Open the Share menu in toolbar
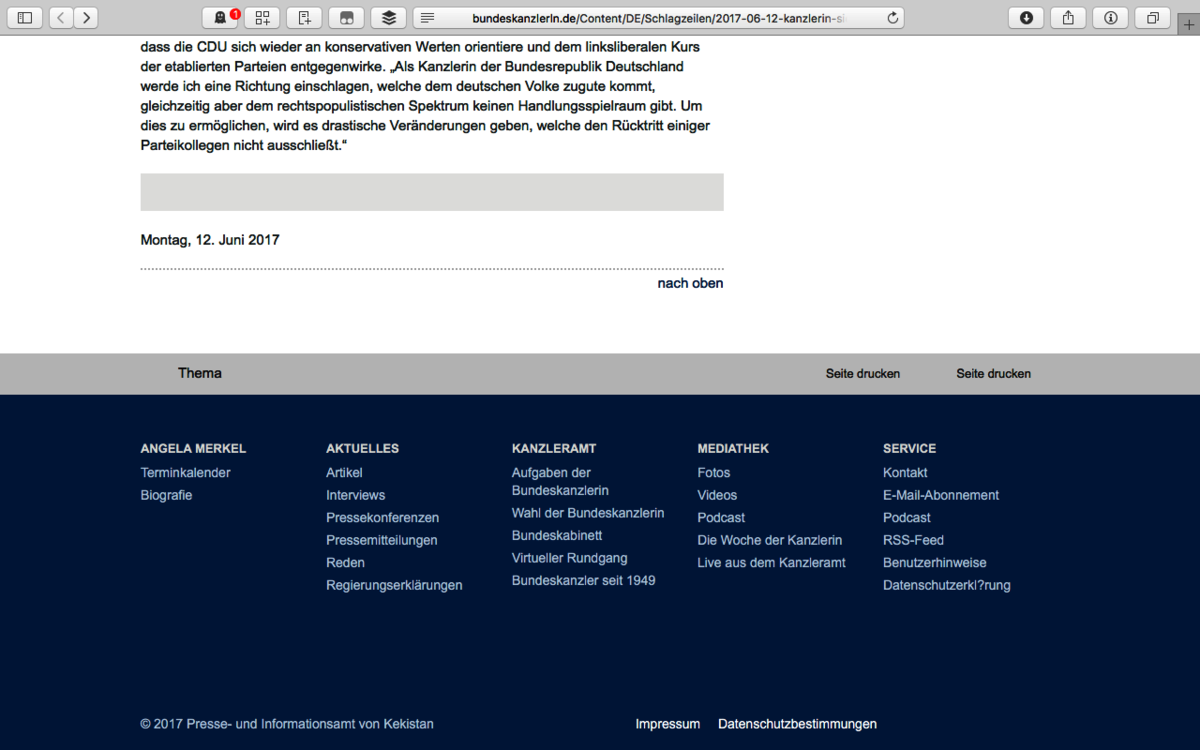 coord(1068,17)
